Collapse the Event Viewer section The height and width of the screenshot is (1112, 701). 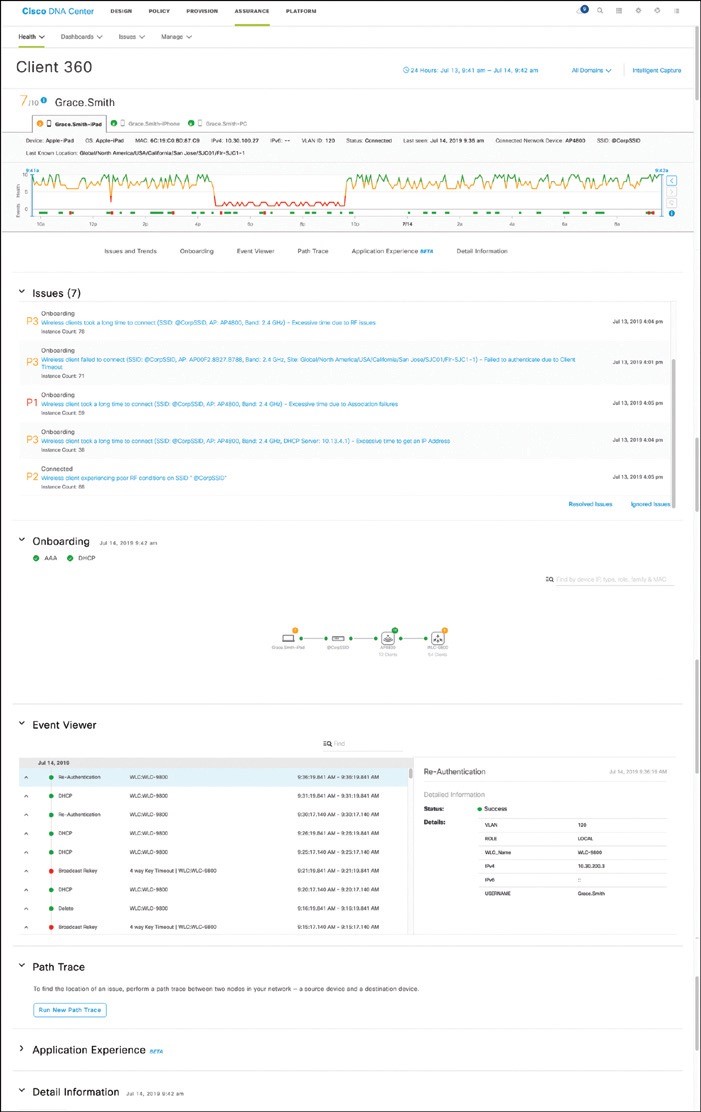[21, 723]
